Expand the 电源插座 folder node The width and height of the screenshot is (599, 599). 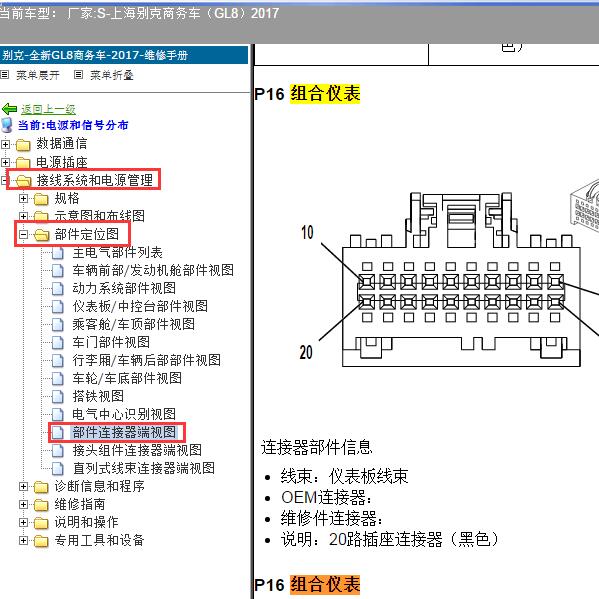[x=5, y=162]
